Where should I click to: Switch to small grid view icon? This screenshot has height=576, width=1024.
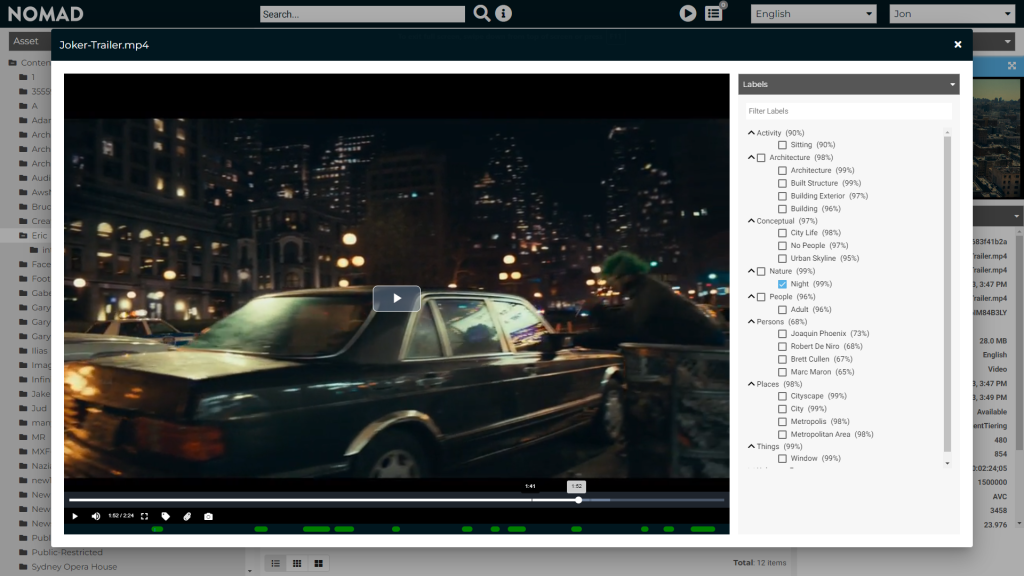pyautogui.click(x=297, y=563)
